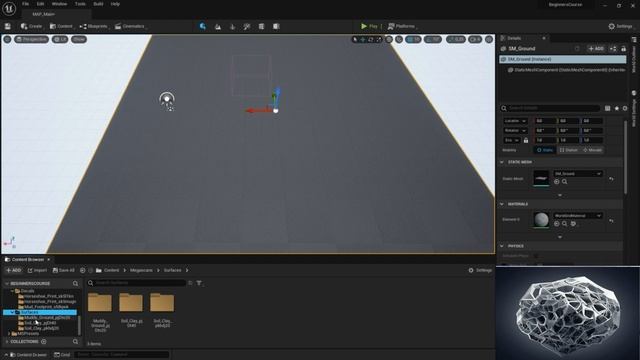The width and height of the screenshot is (640, 360).
Task: Use selected asset for Static Mesh slot
Action: [x=557, y=182]
